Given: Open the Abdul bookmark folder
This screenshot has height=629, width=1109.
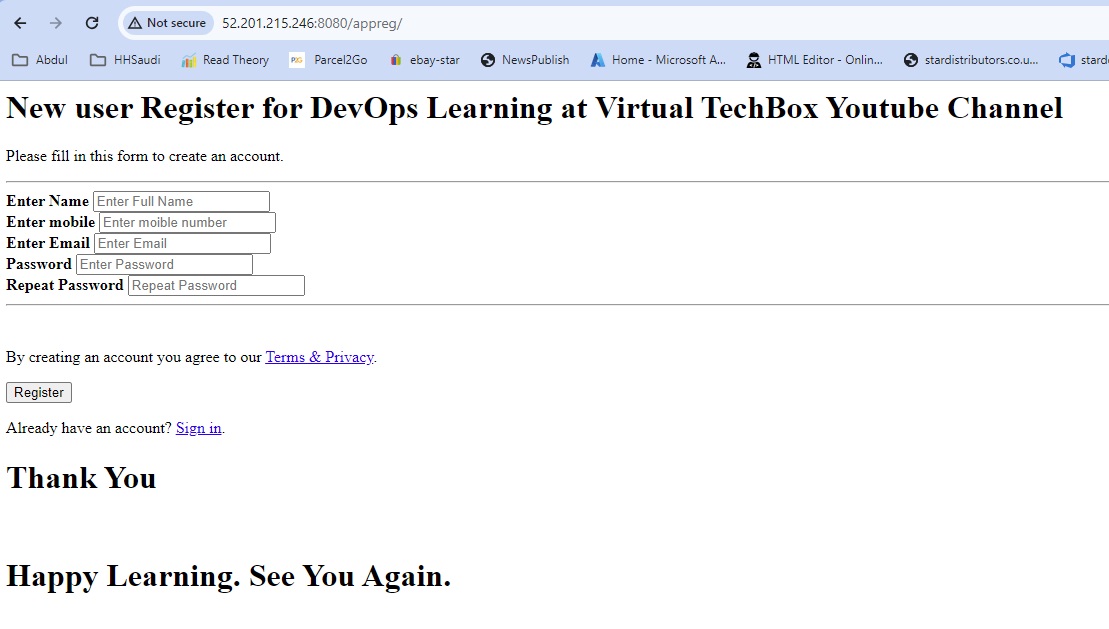Looking at the screenshot, I should coord(40,60).
